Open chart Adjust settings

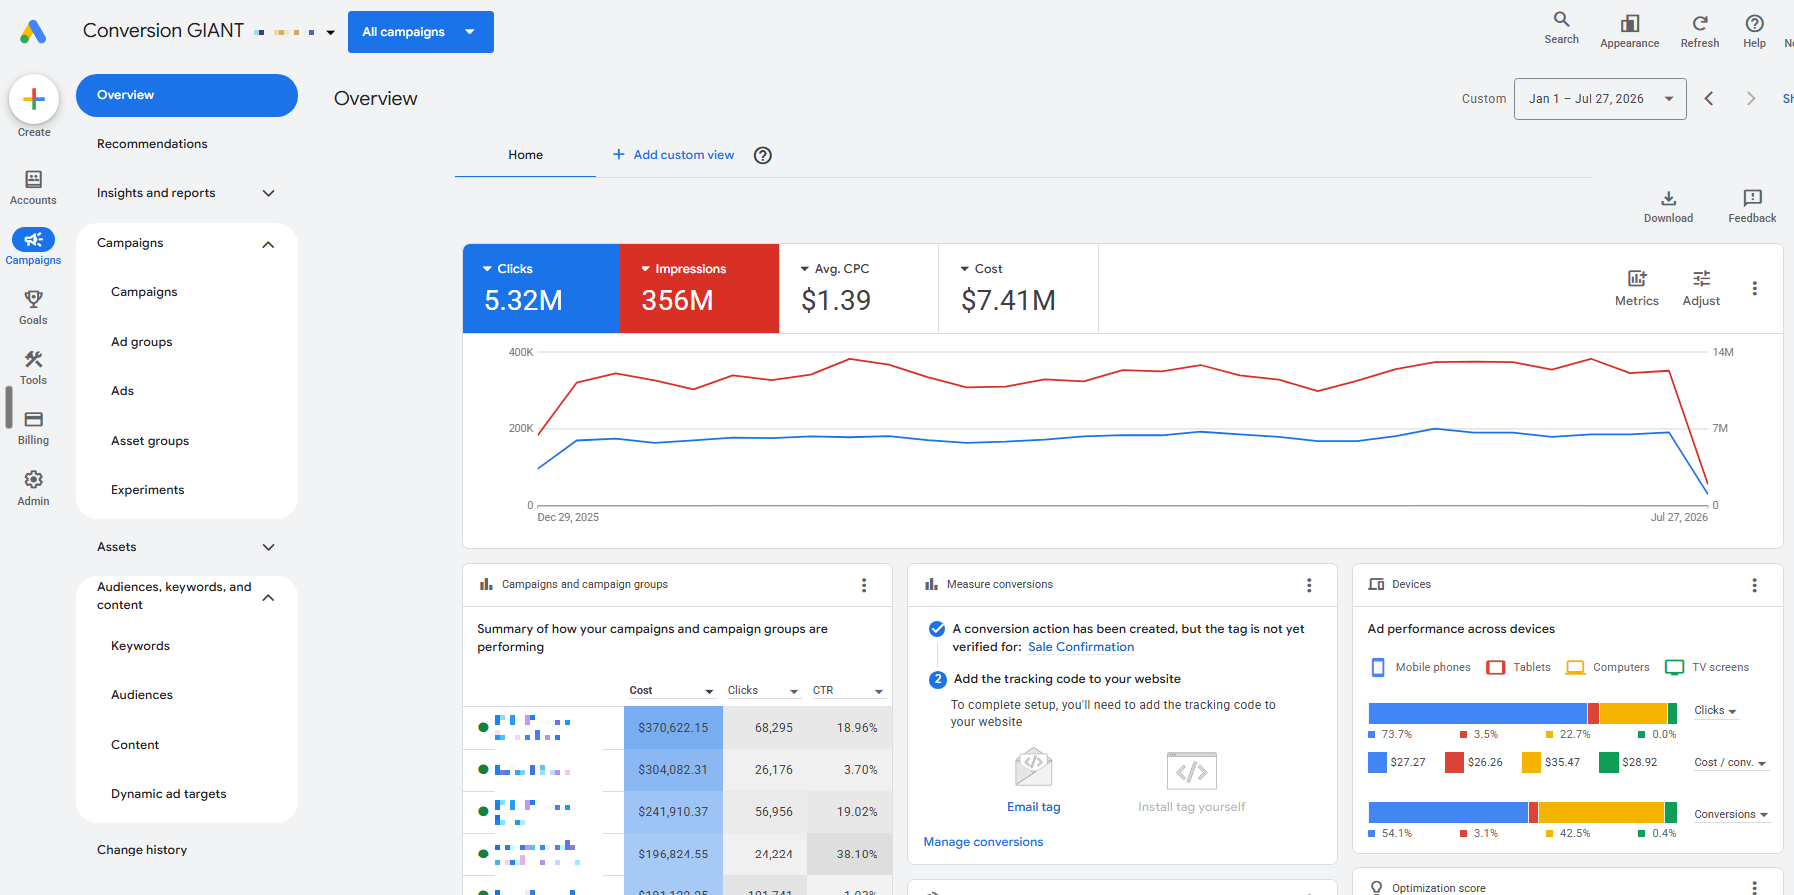click(1701, 288)
